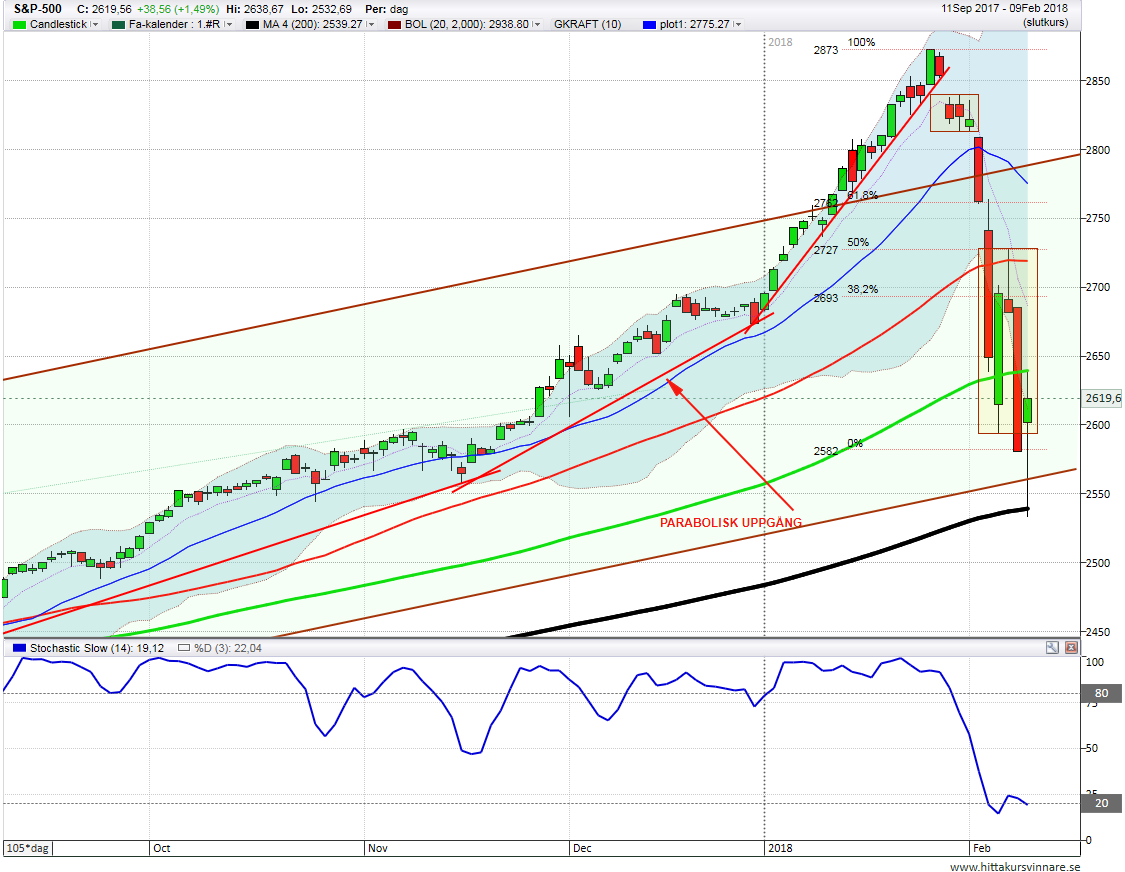Click the 2693 price label
Screen dimensions: 1125x872
[x=826, y=298]
